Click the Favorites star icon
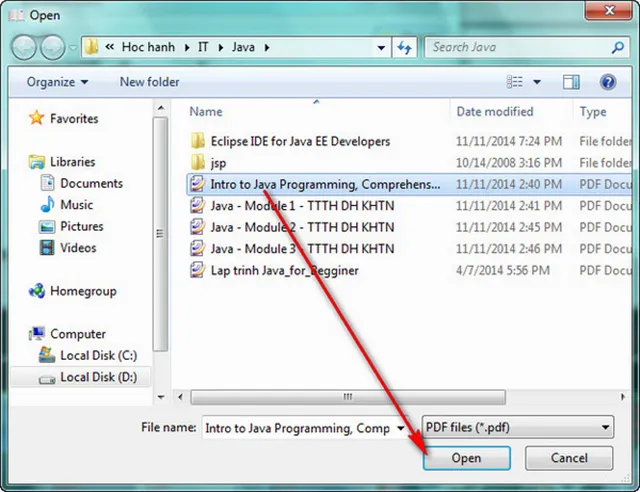 pyautogui.click(x=37, y=118)
